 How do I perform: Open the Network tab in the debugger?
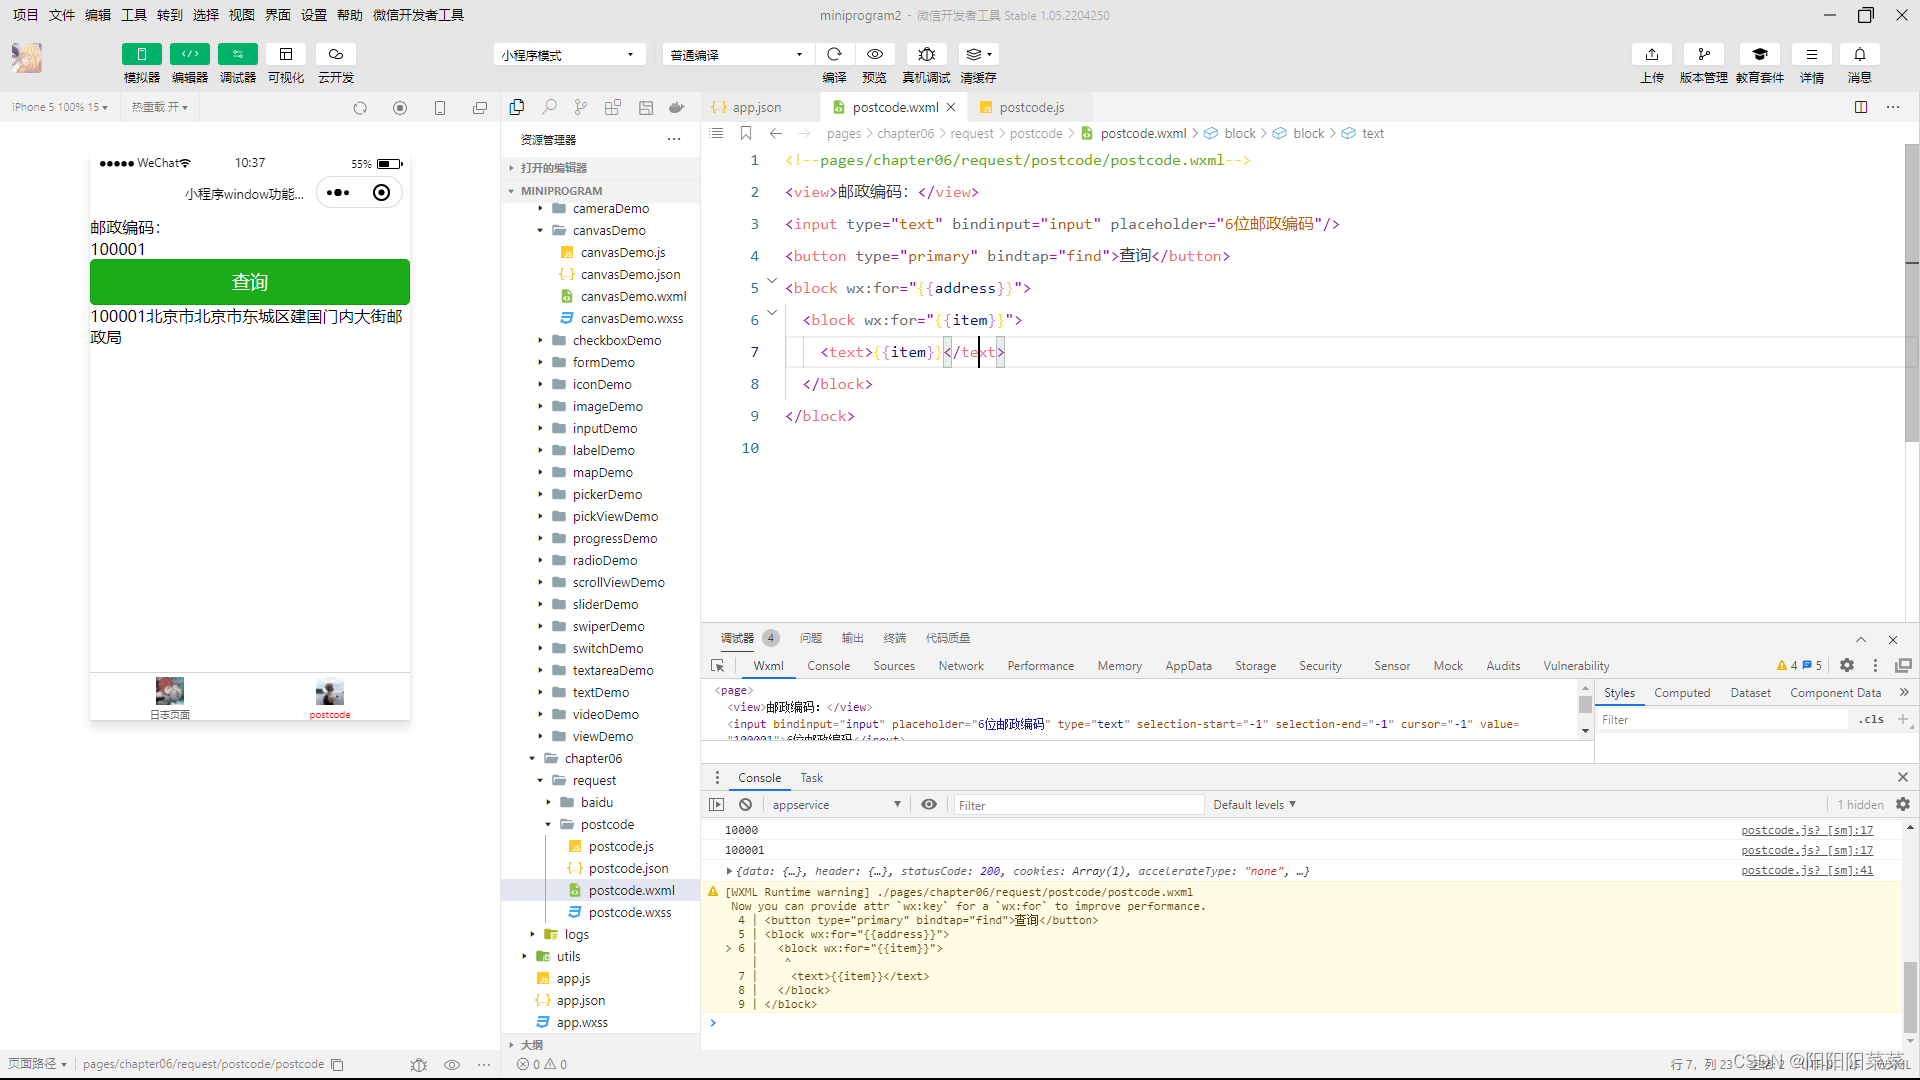click(x=960, y=666)
